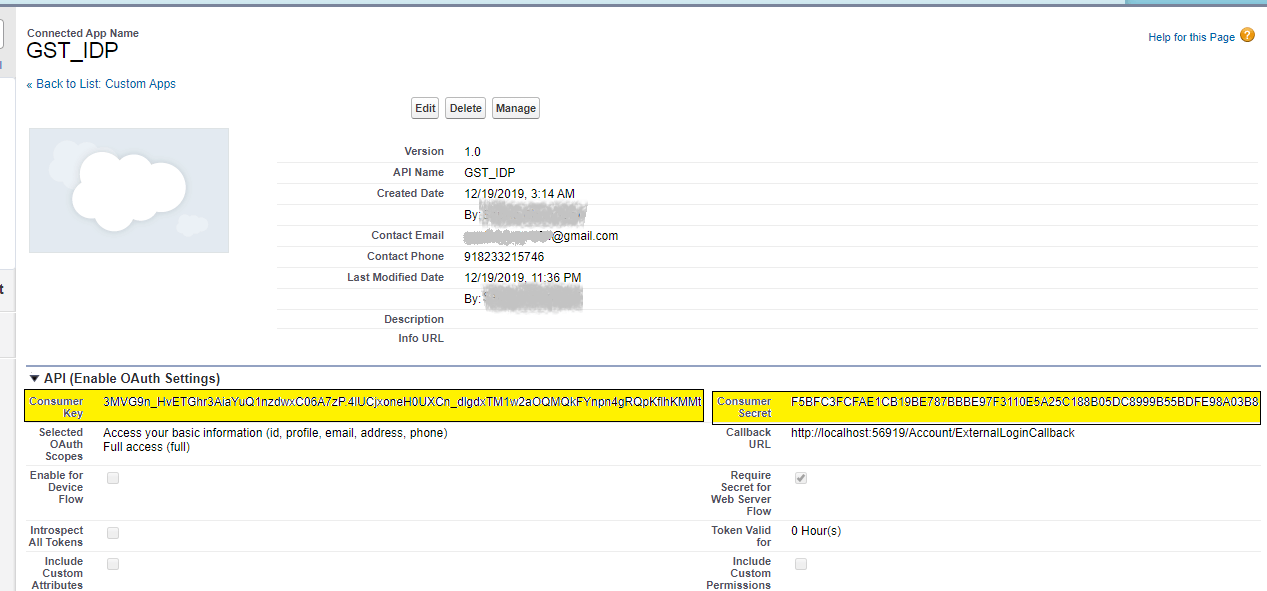Click the Contact Phone number value

click(x=504, y=257)
